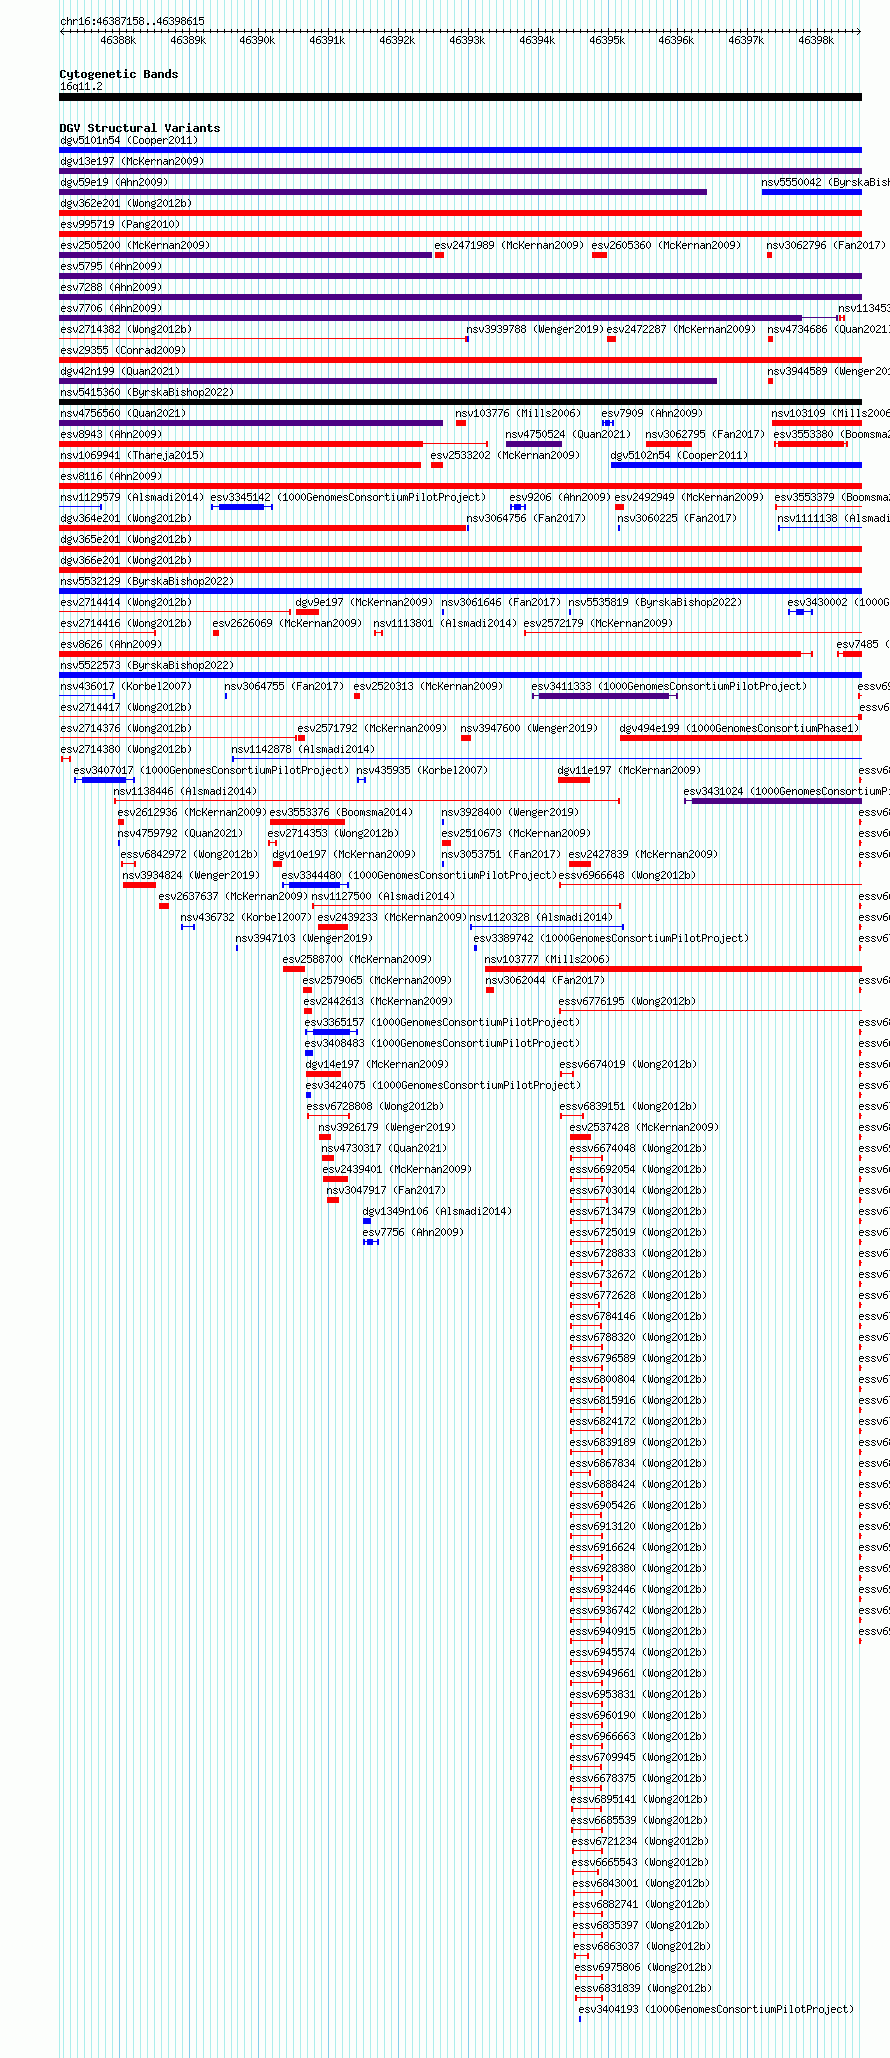The image size is (890, 2058).
Task: Open the esv7909 (Ahn2009) variant
Action: (x=652, y=414)
